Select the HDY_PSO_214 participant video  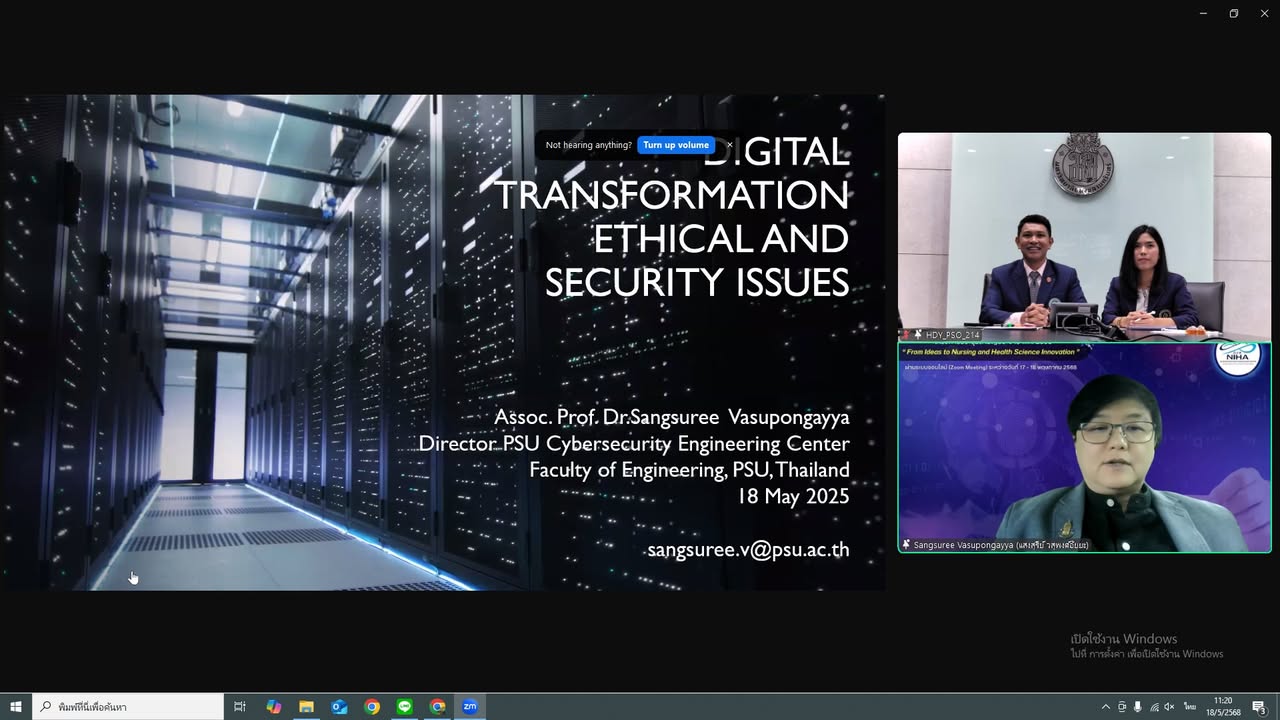click(1084, 237)
